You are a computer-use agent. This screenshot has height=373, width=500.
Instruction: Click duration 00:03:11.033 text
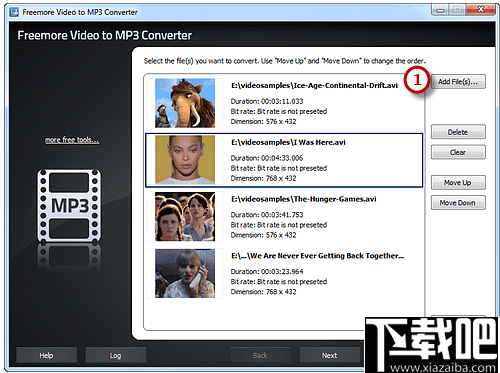point(267,101)
